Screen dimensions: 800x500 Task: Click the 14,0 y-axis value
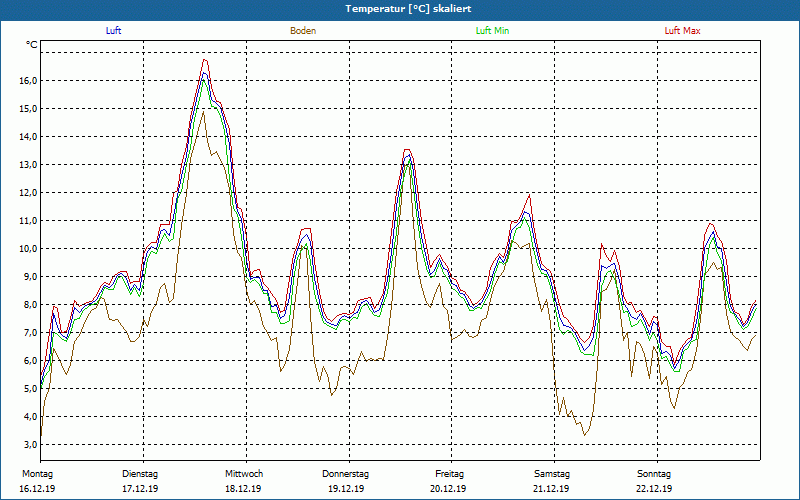pyautogui.click(x=28, y=137)
